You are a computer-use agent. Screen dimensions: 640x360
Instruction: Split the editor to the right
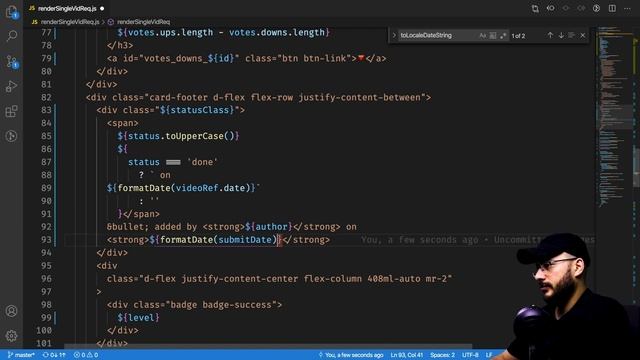click(x=612, y=8)
